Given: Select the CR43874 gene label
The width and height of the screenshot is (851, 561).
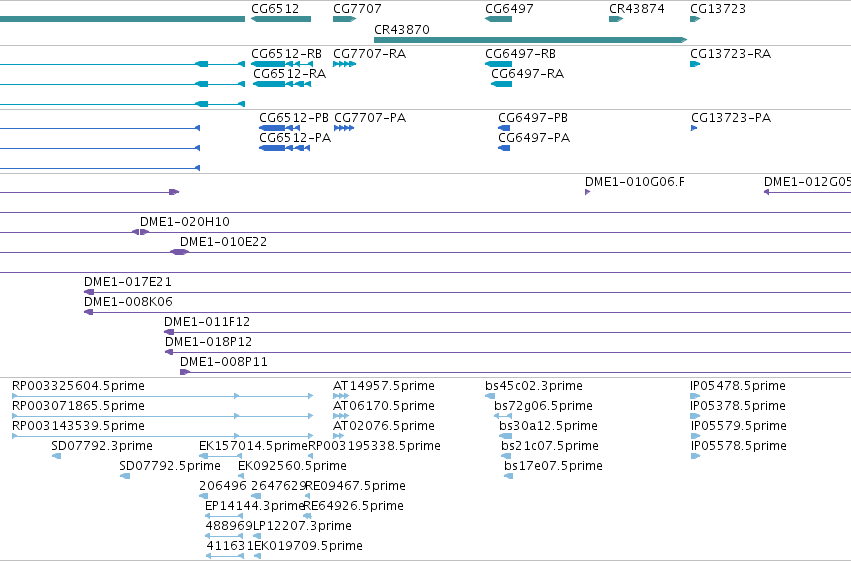Looking at the screenshot, I should (637, 9).
